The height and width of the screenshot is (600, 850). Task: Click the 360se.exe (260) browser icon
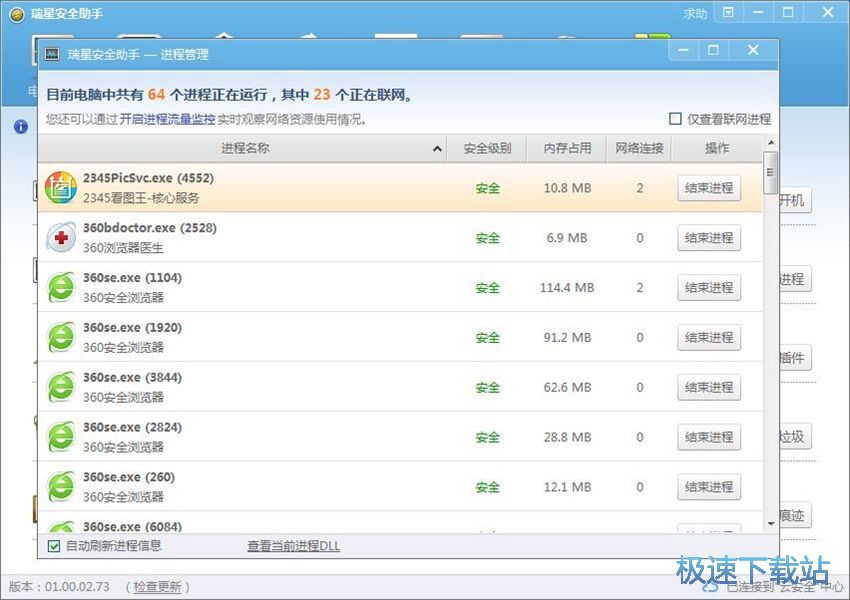(x=61, y=487)
